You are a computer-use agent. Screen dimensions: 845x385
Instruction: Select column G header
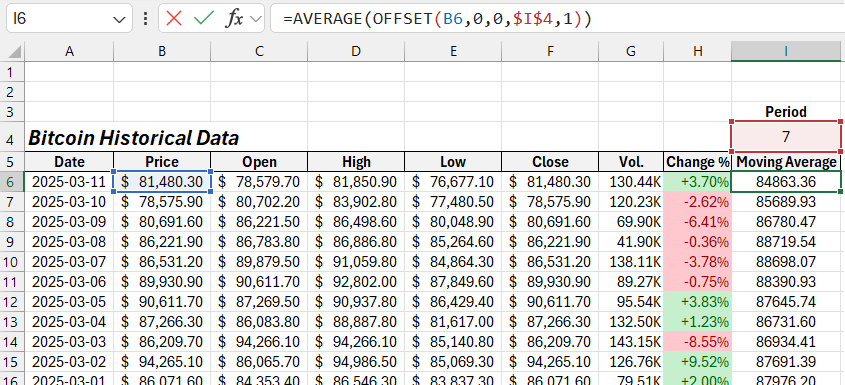pyautogui.click(x=631, y=51)
